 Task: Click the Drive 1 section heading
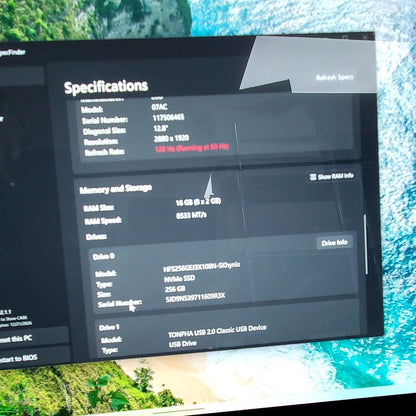pos(109,328)
